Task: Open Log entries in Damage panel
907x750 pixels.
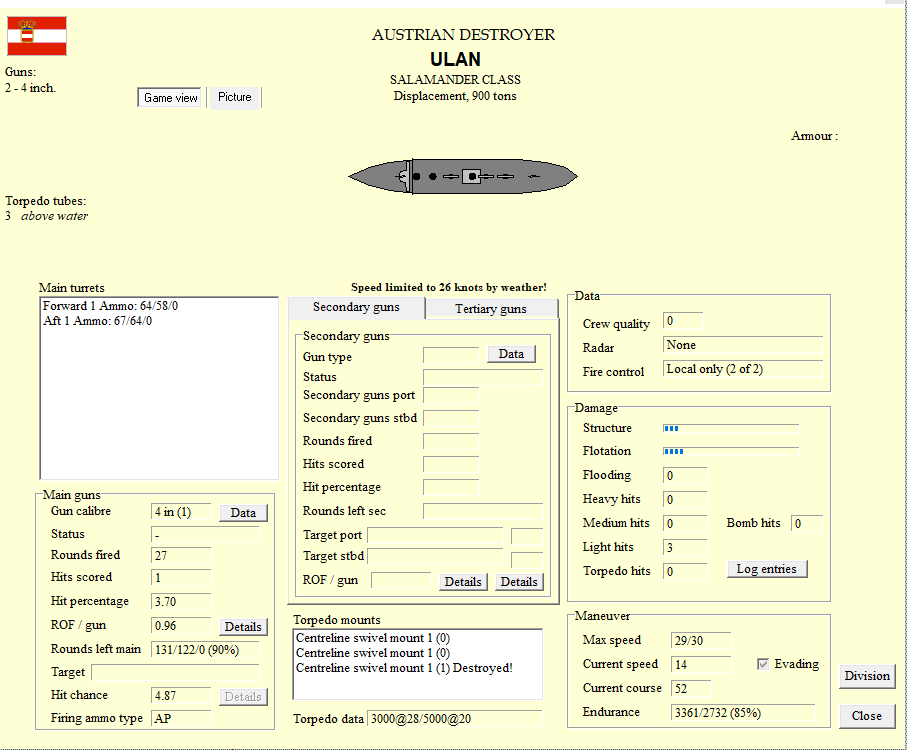Action: pos(767,569)
